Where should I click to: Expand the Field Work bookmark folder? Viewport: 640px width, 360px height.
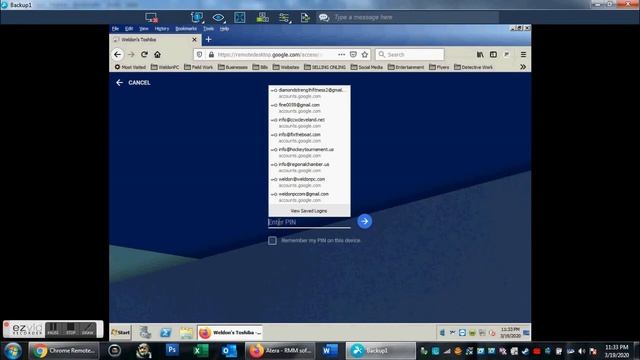click(198, 67)
